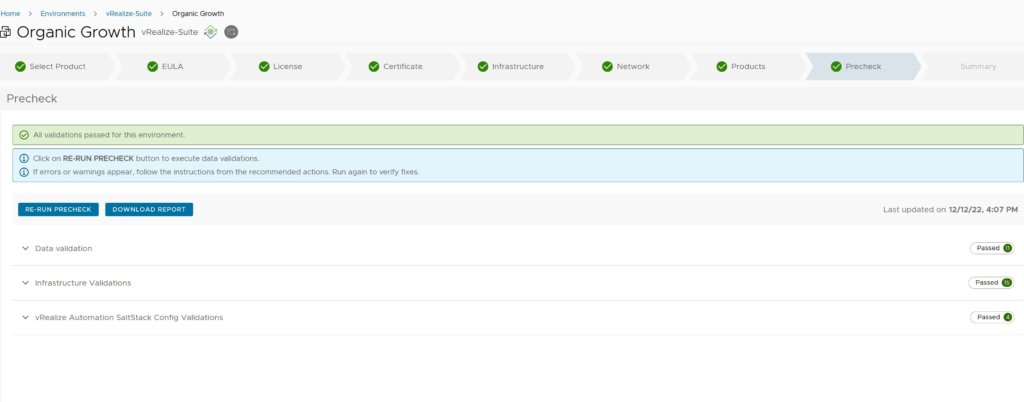
Task: Click the Passed label for Infrastructure Validations
Action: [986, 283]
